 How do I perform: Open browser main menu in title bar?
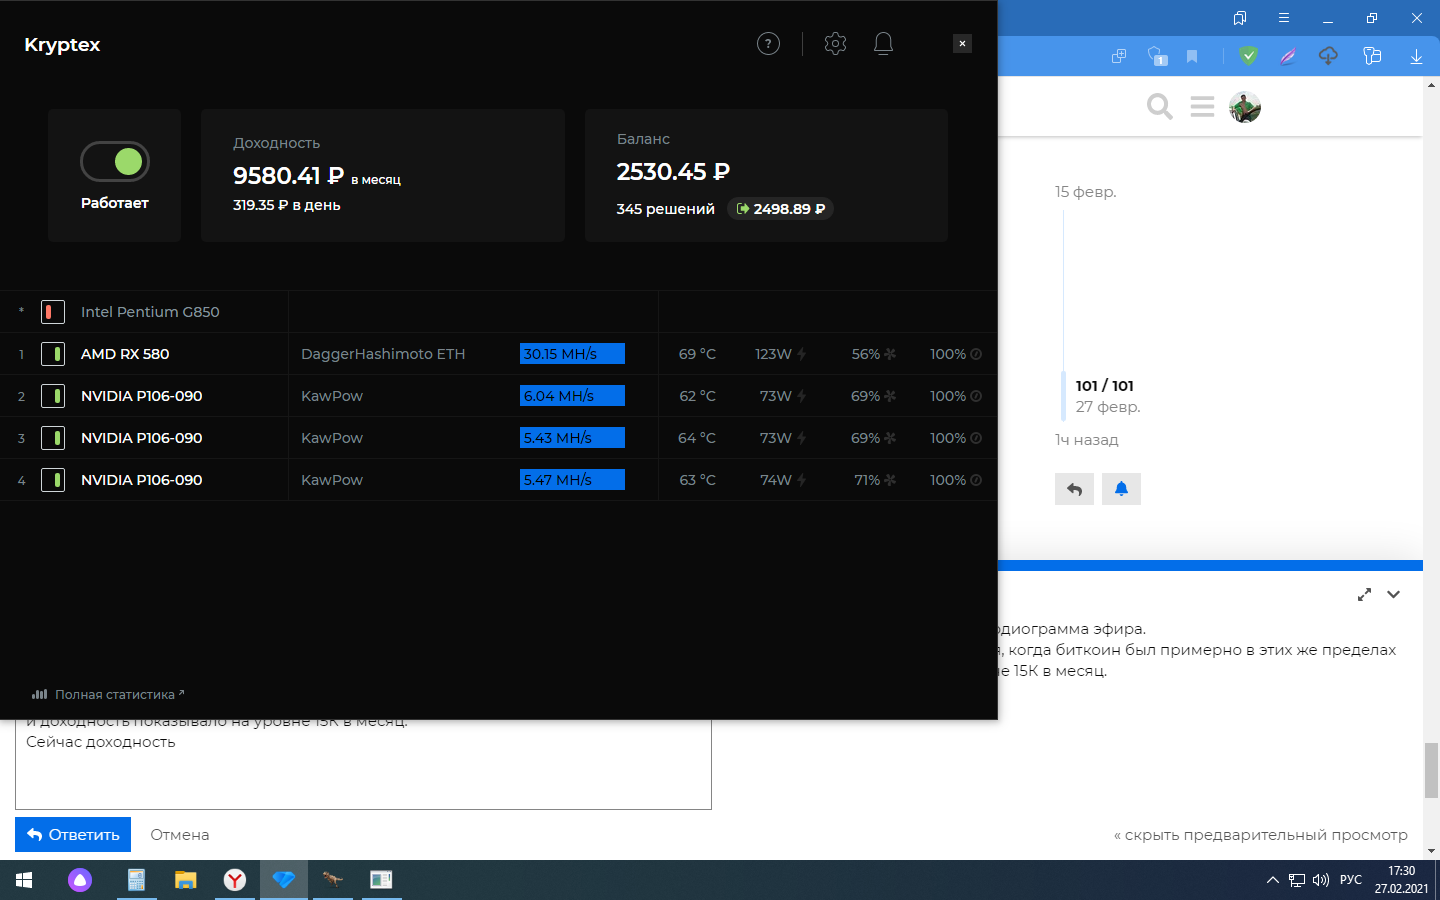[x=1284, y=18]
